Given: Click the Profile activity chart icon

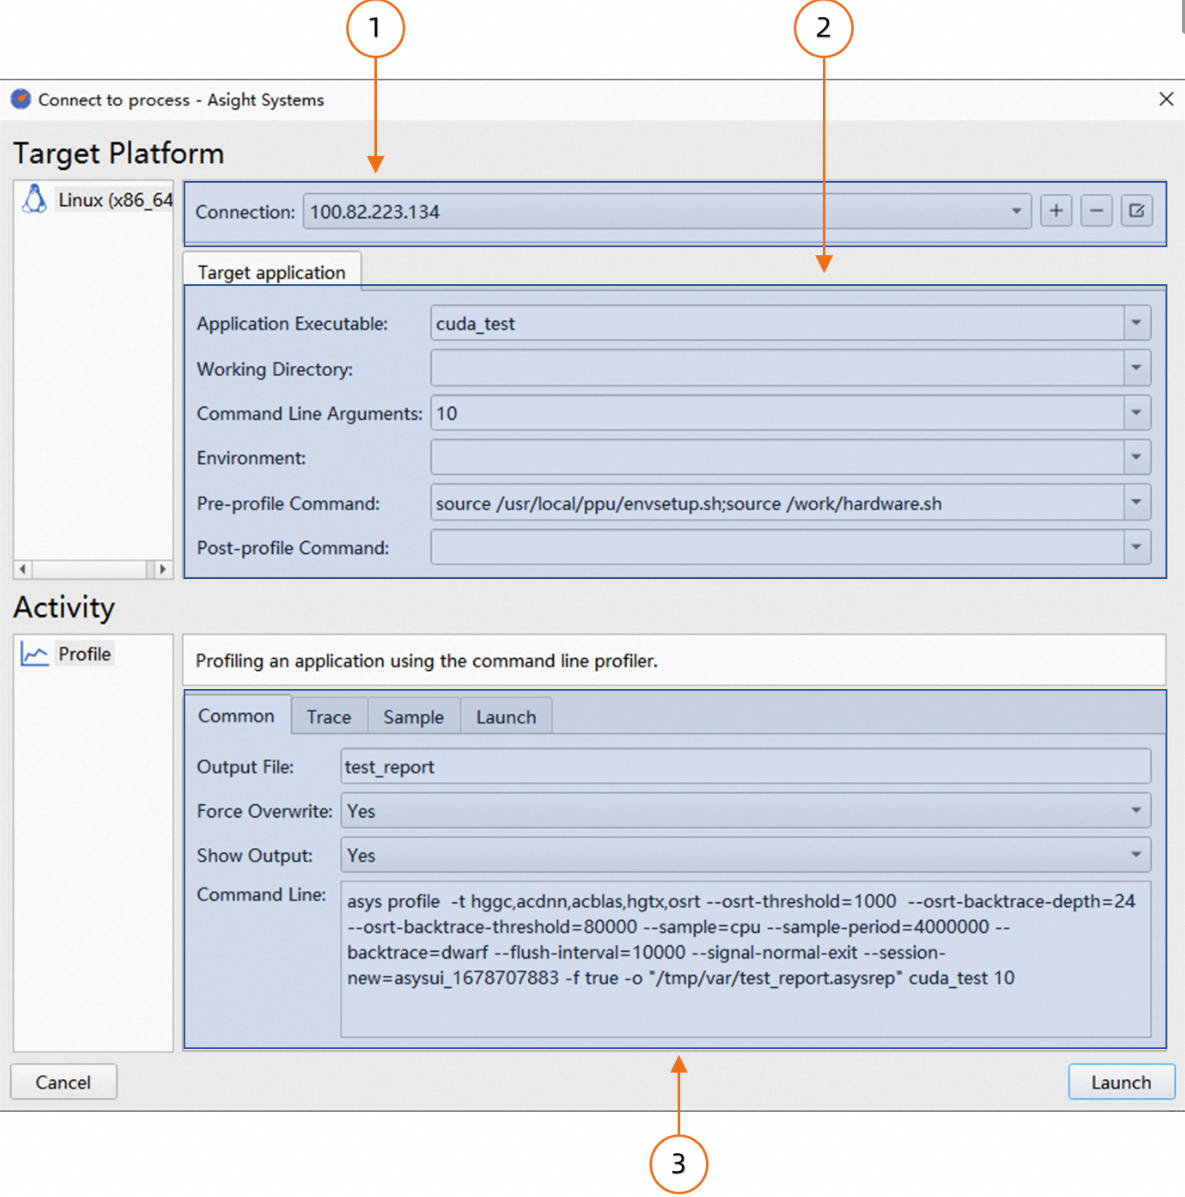Looking at the screenshot, I should pyautogui.click(x=34, y=655).
